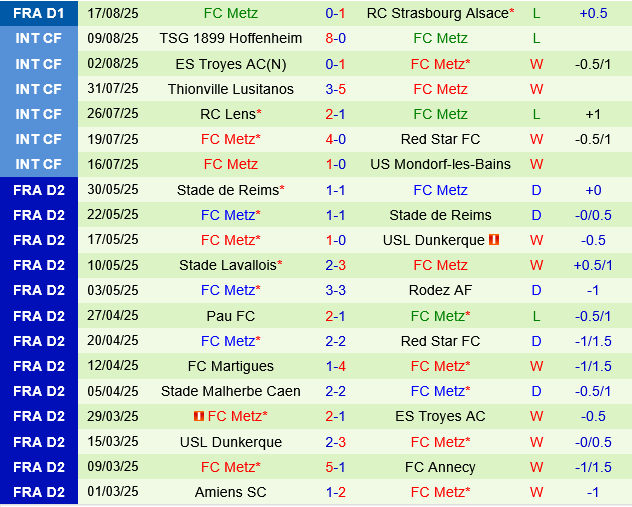Click the FRA D1 league label

tap(39, 13)
